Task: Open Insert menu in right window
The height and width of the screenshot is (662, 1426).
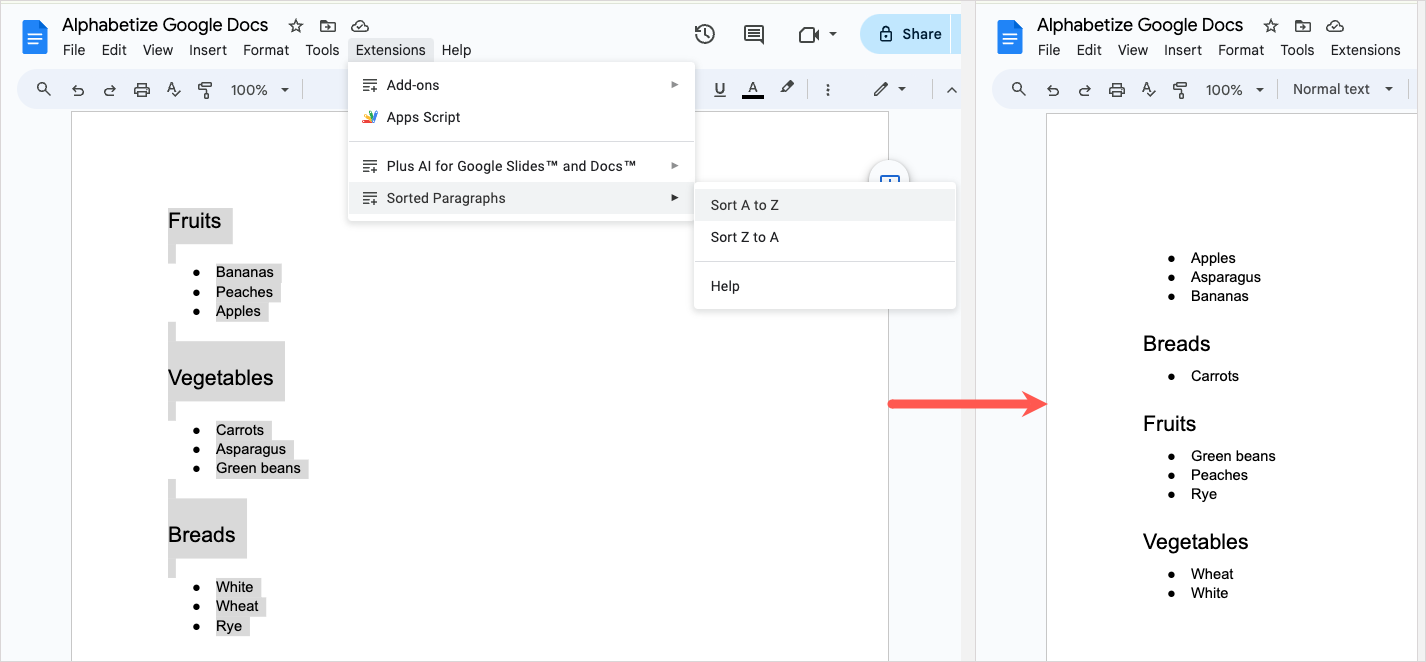Action: click(1183, 50)
